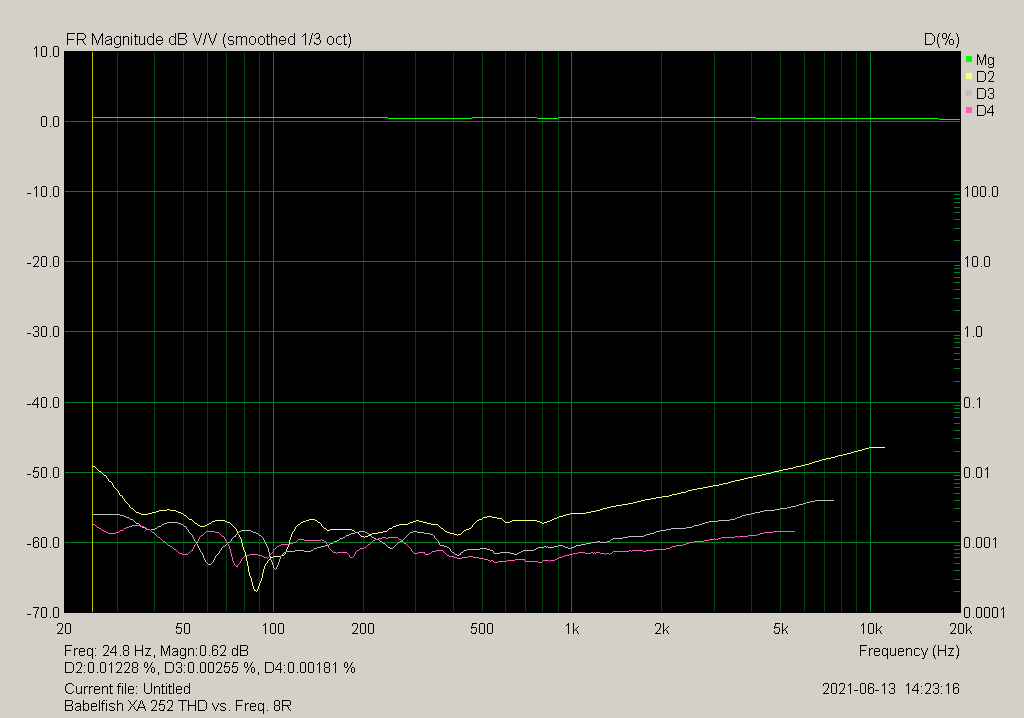
Task: Click the 0.001 right axis value
Action: (x=981, y=543)
